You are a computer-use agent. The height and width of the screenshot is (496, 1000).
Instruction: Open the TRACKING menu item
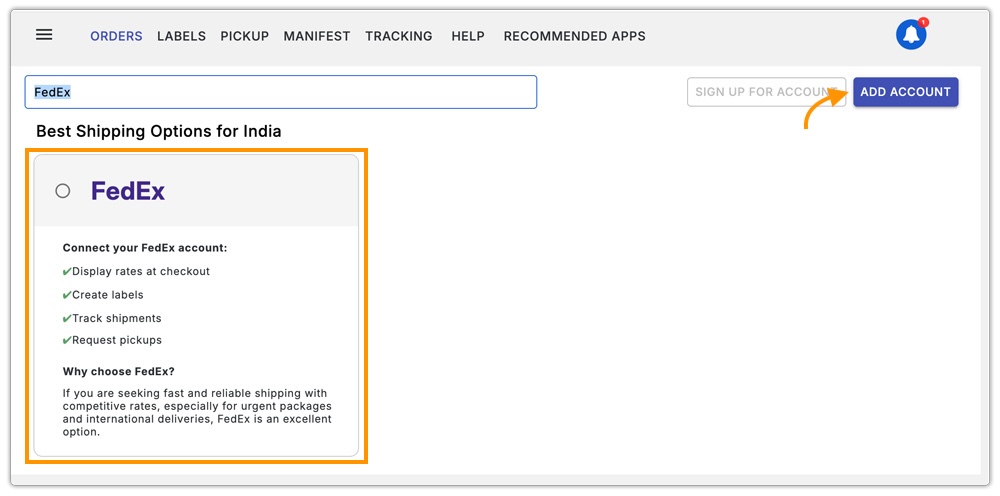tap(399, 36)
